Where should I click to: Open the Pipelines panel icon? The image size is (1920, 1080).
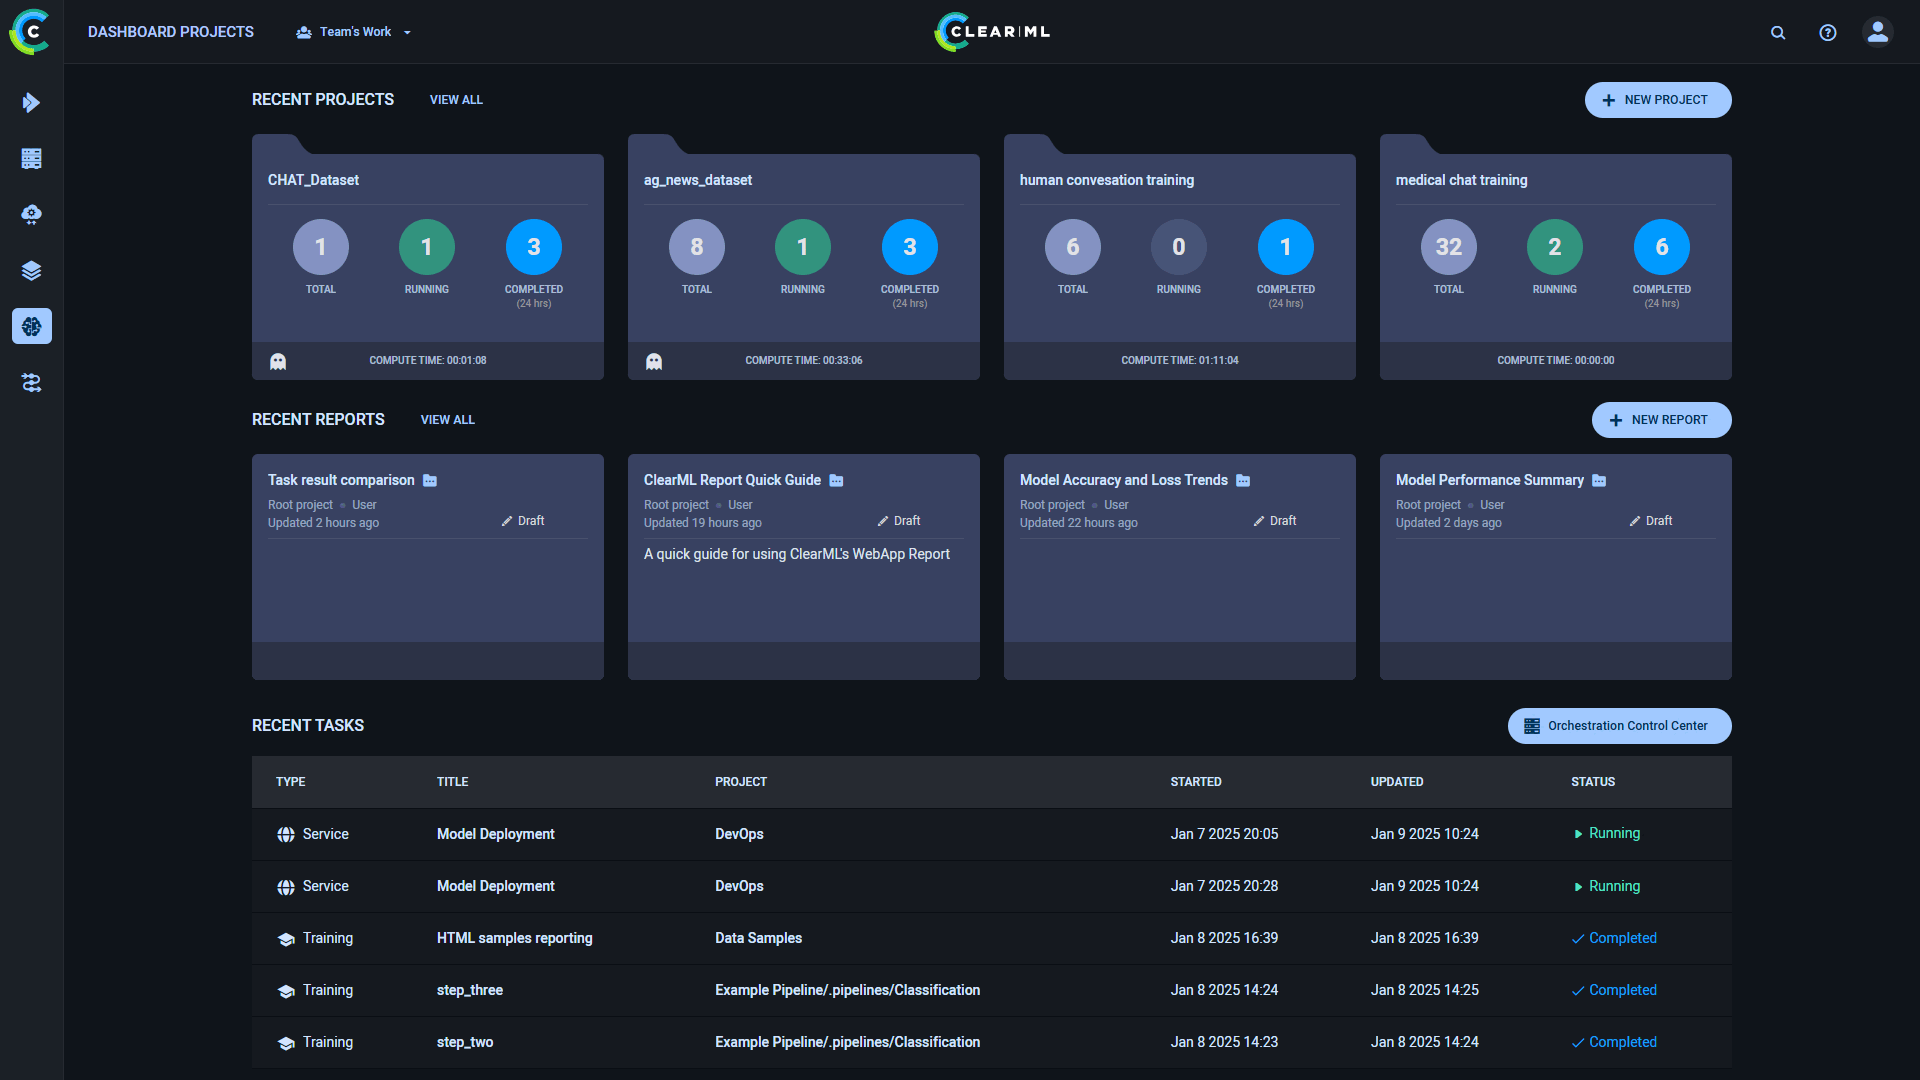[32, 384]
